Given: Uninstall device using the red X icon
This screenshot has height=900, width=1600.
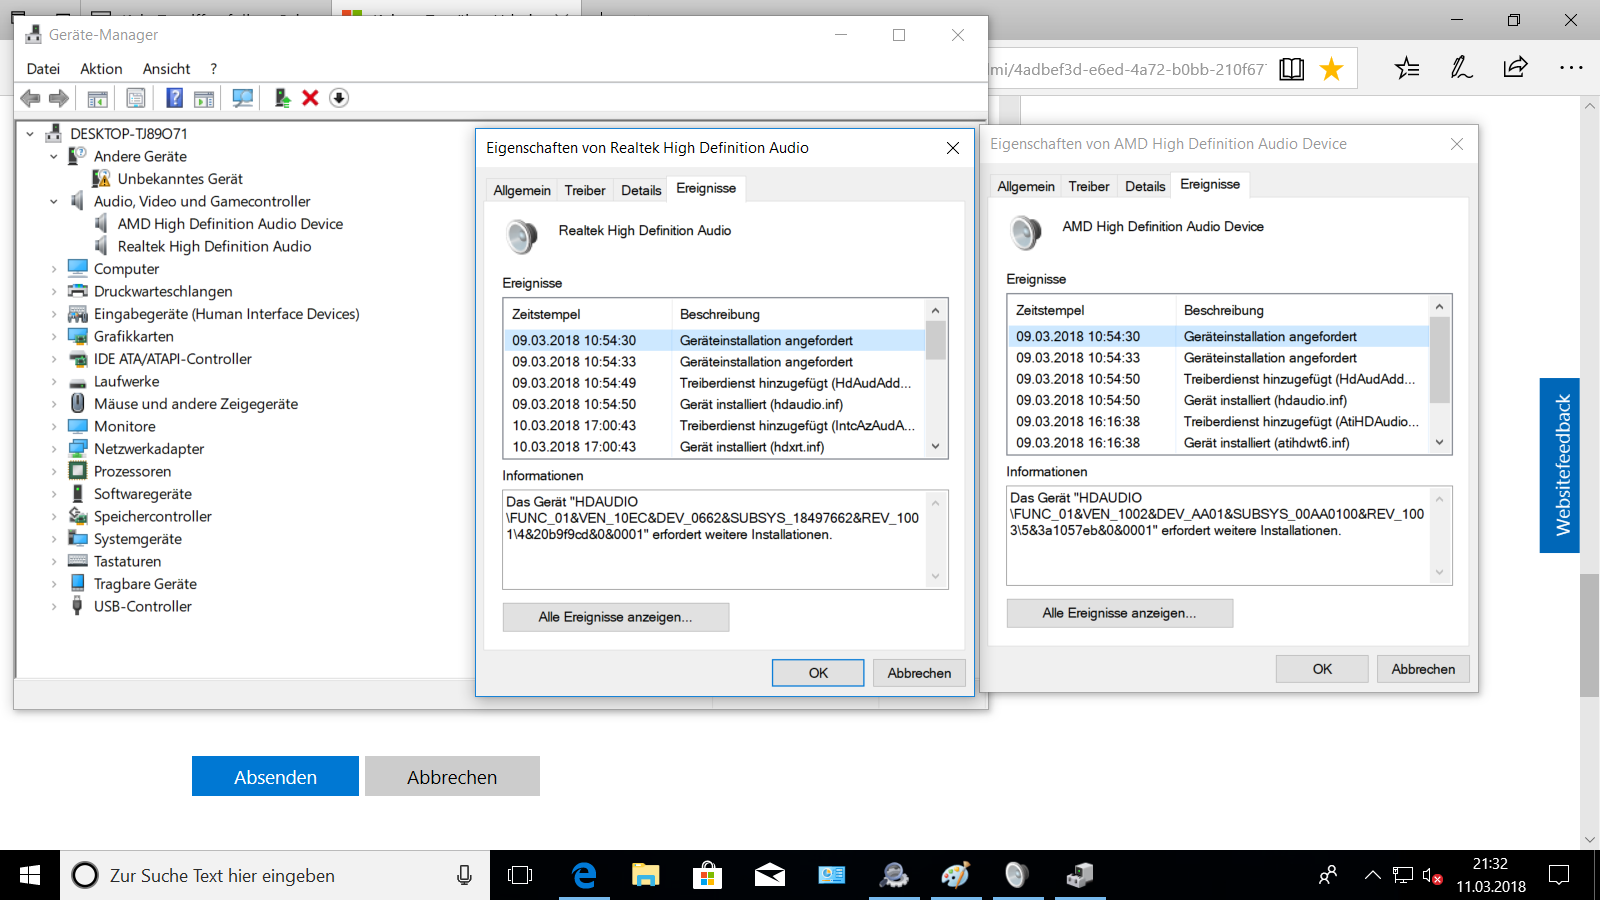Looking at the screenshot, I should tap(310, 98).
